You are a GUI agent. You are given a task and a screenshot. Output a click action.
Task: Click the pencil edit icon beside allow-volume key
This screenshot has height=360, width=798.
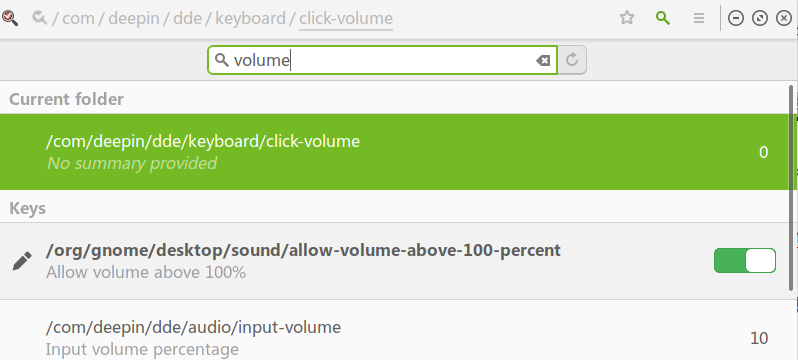[22, 261]
